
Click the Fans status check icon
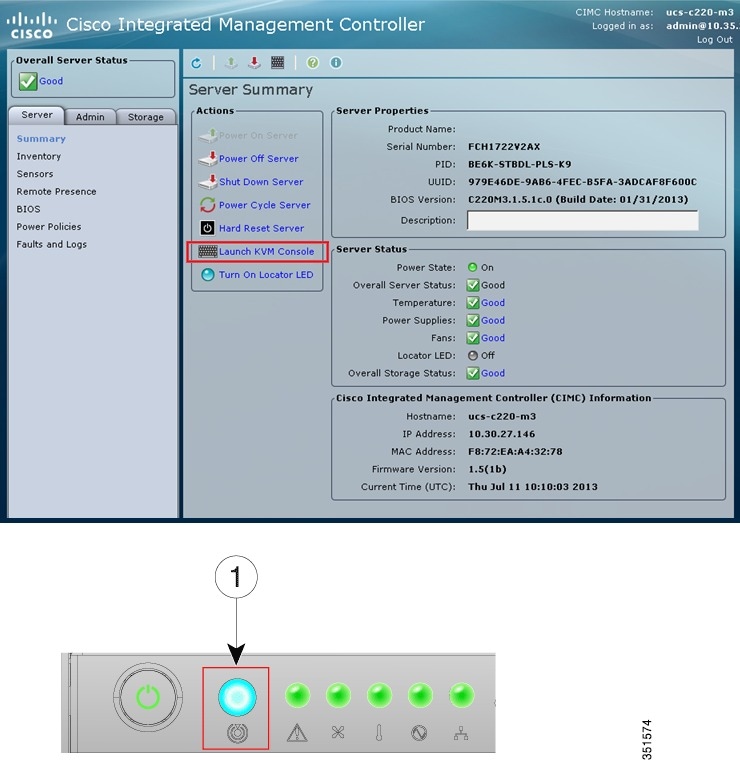(472, 338)
